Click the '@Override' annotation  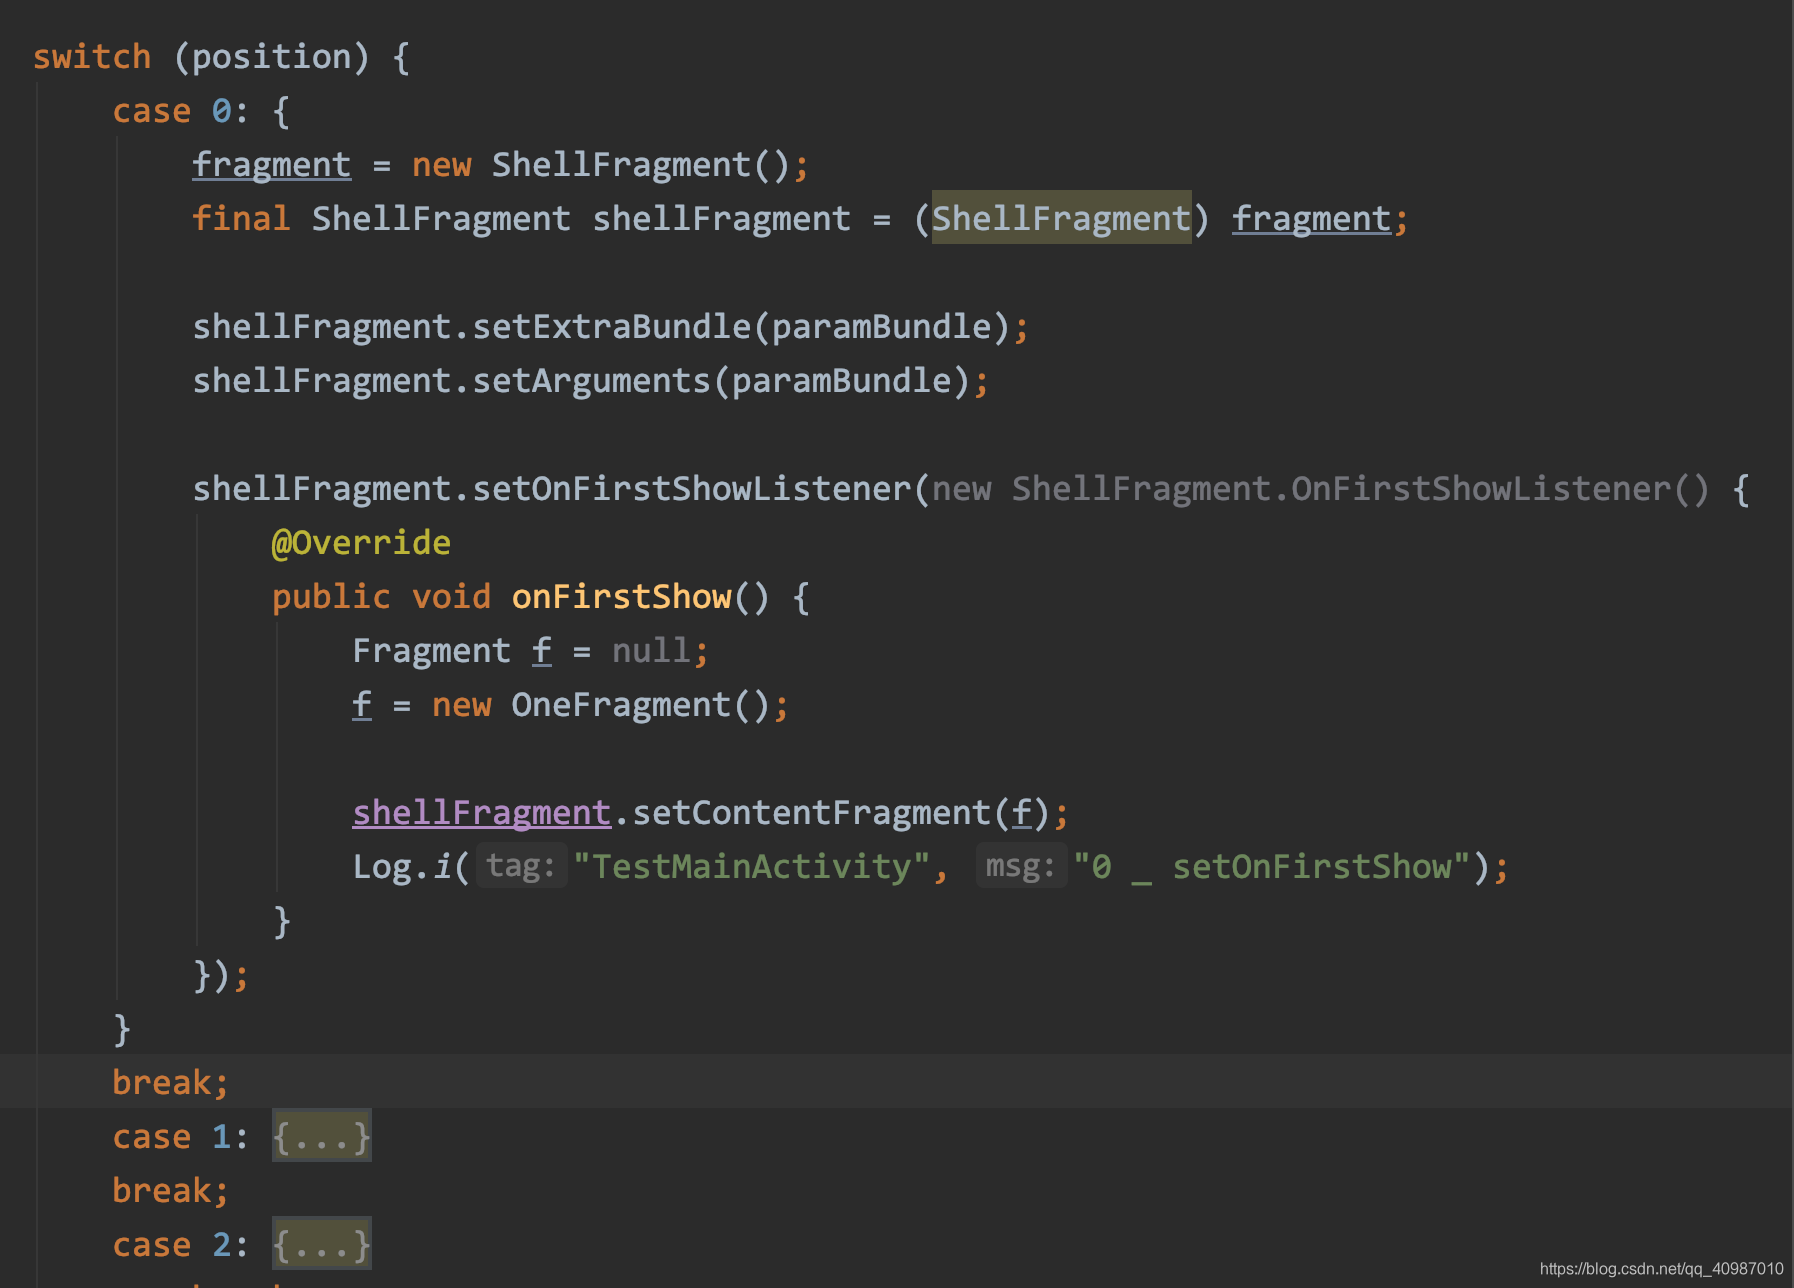(x=361, y=542)
